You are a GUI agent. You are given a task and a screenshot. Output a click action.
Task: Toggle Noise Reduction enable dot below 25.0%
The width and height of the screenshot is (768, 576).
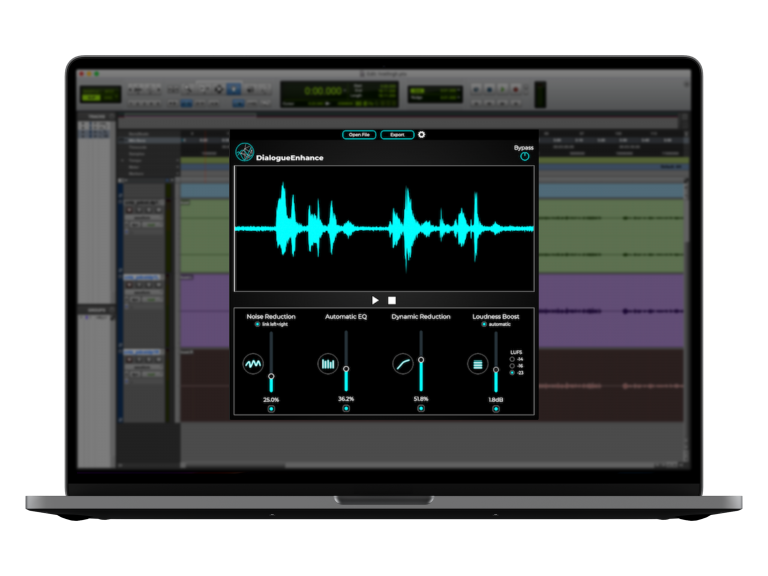coord(271,408)
